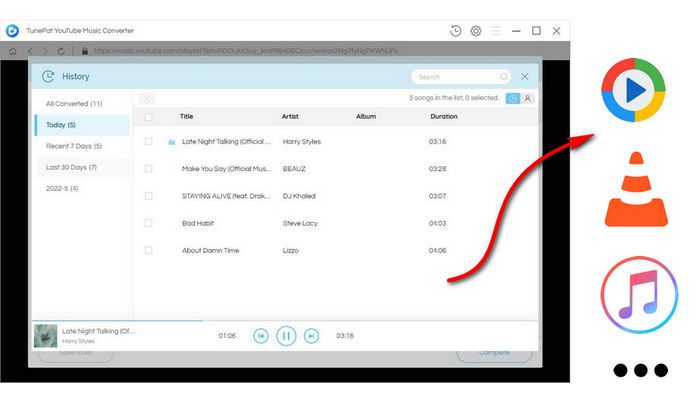Check STAYING ALIVE row checkbox
The image size is (700, 410).
tap(148, 196)
